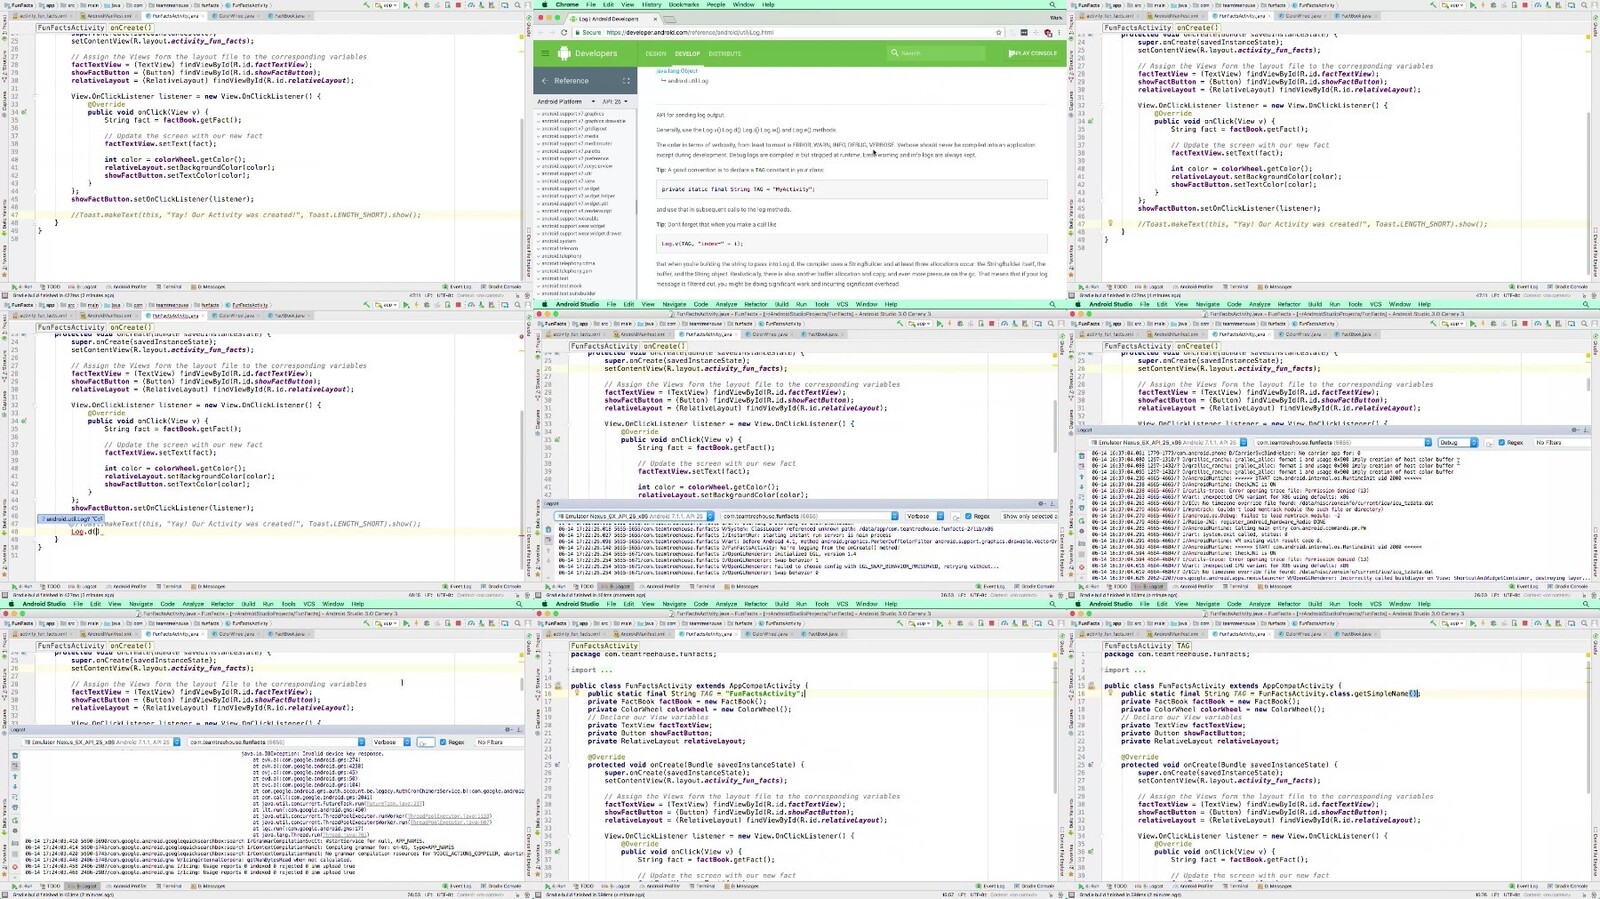
Task: Bookmark the Log reference page with the star icon
Action: [999, 32]
